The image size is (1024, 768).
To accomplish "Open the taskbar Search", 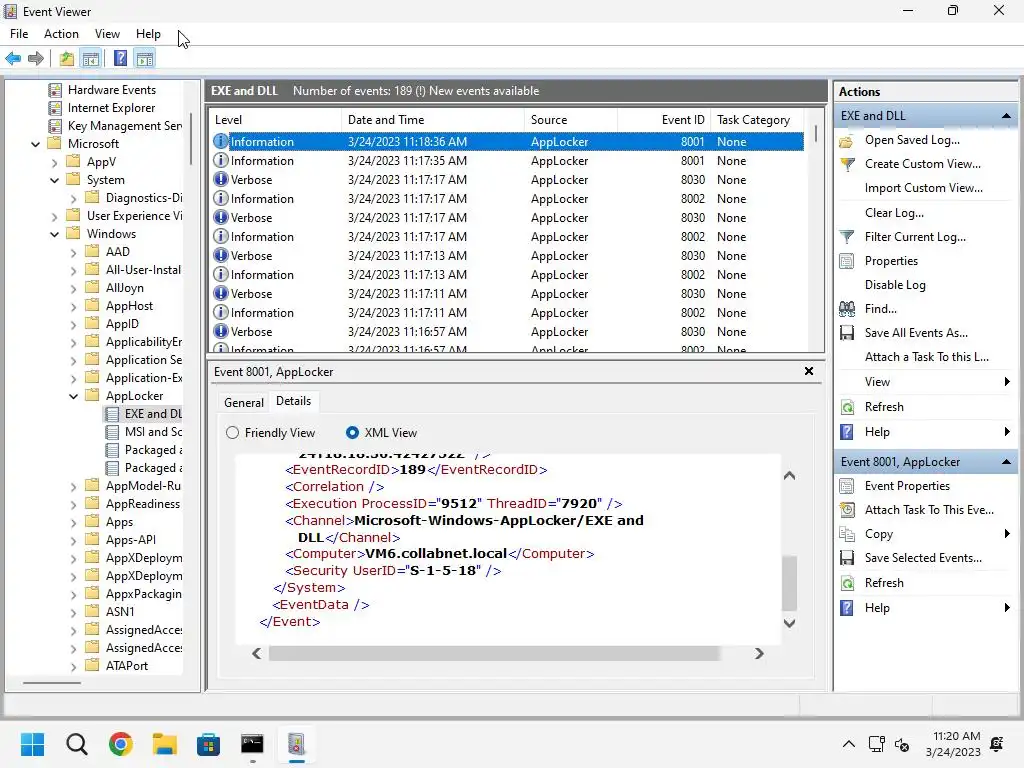I will [76, 744].
